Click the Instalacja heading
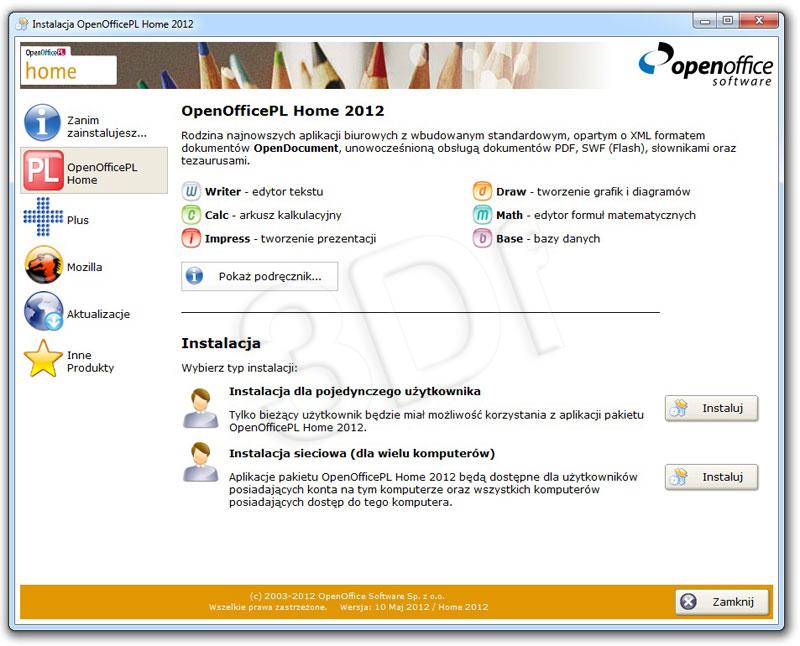800x646 pixels. click(221, 343)
